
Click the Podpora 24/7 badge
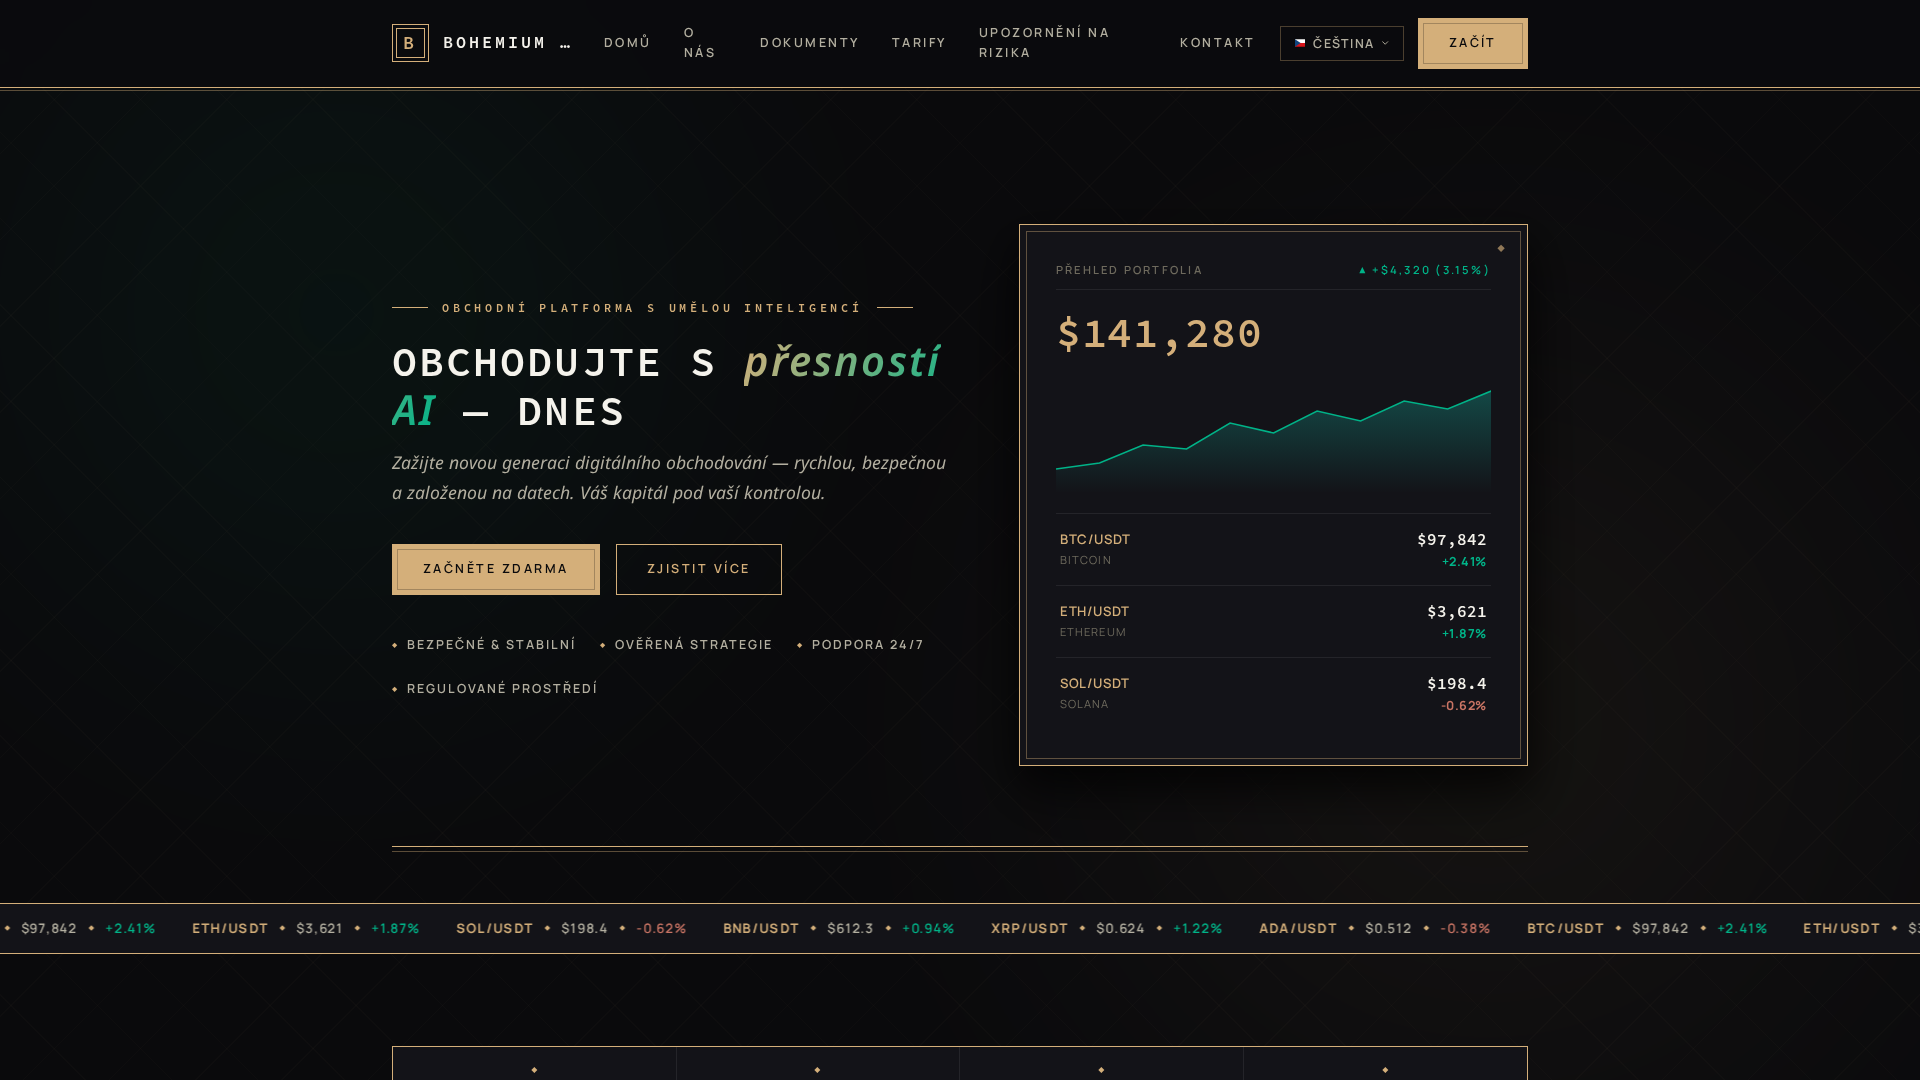(x=860, y=645)
